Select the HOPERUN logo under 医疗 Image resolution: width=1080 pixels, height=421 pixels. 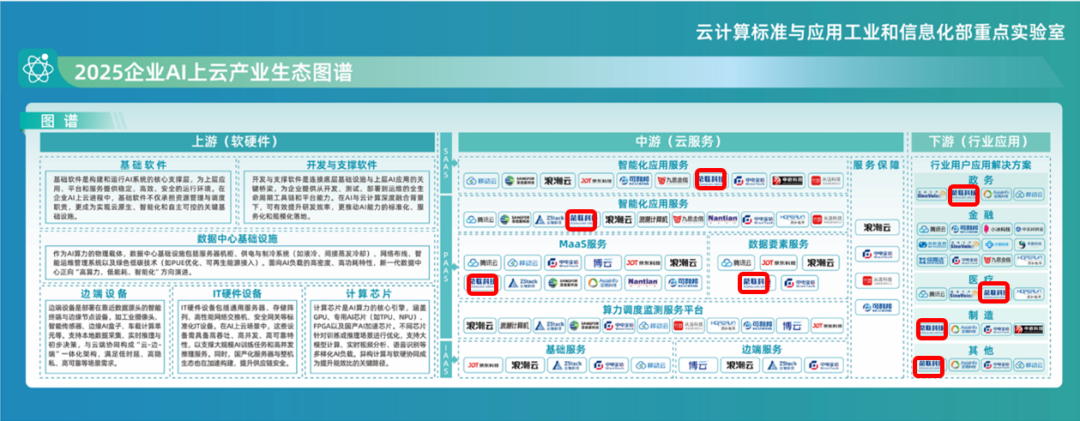click(1029, 294)
